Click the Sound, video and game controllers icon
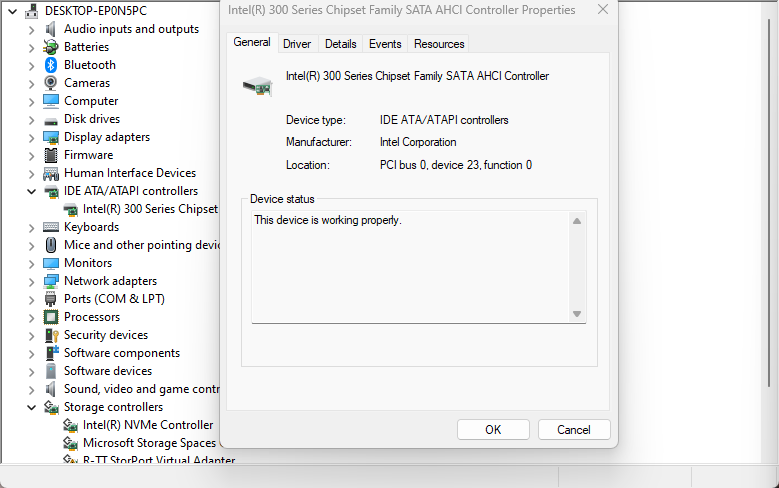The image size is (779, 488). pyautogui.click(x=51, y=389)
